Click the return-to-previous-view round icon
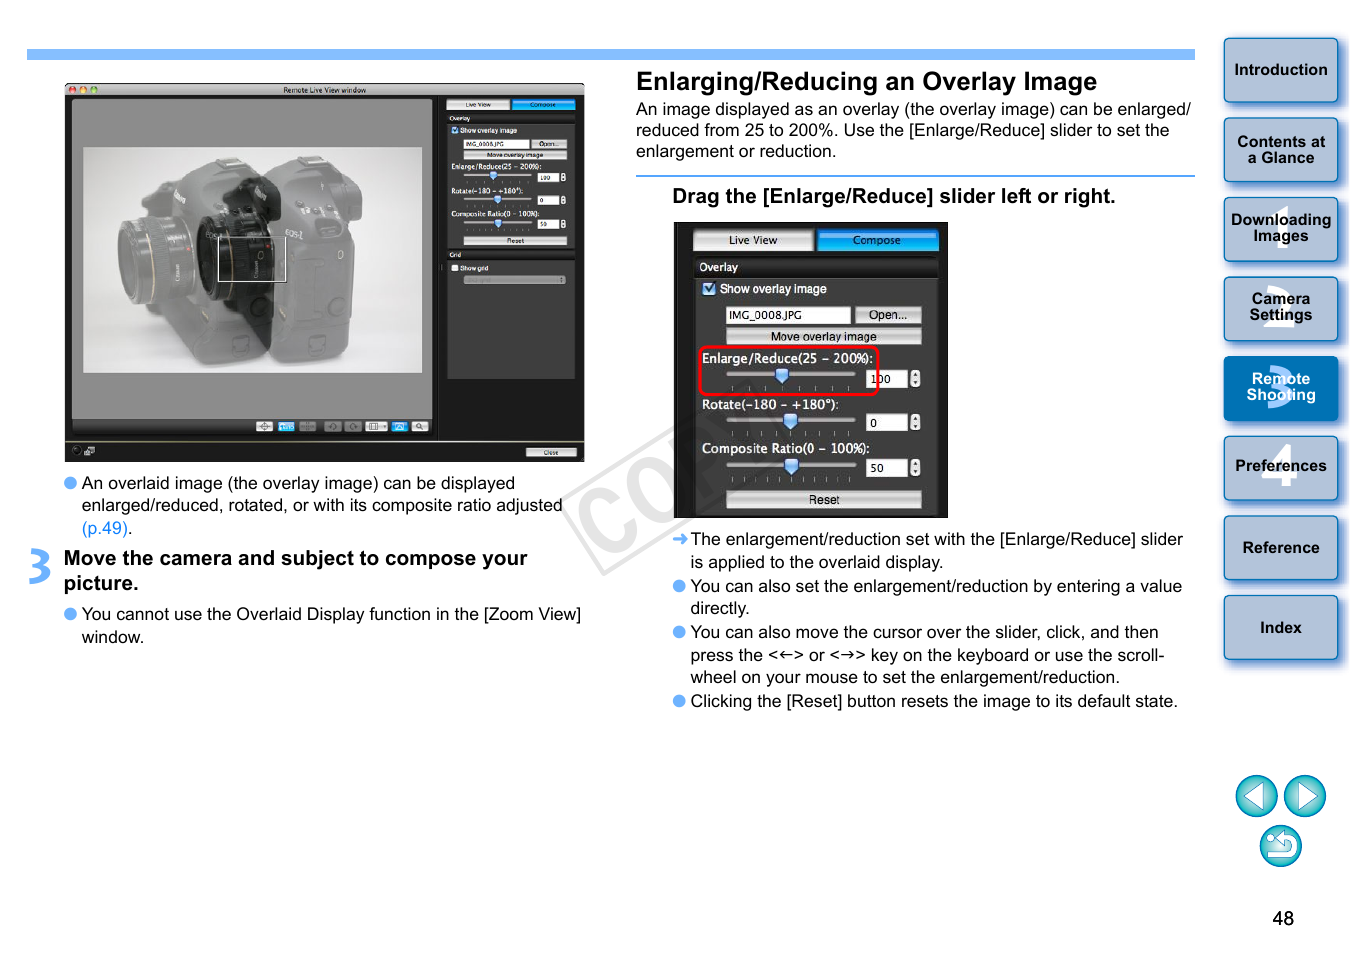 pyautogui.click(x=1280, y=846)
